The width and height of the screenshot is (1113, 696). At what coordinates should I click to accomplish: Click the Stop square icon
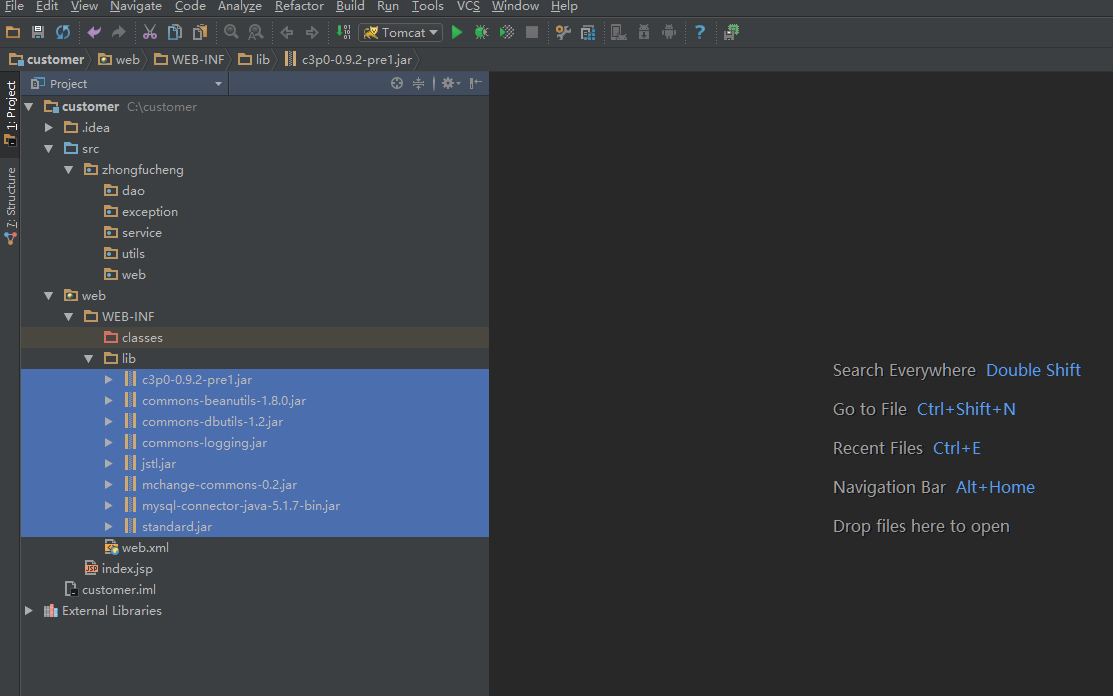(532, 33)
